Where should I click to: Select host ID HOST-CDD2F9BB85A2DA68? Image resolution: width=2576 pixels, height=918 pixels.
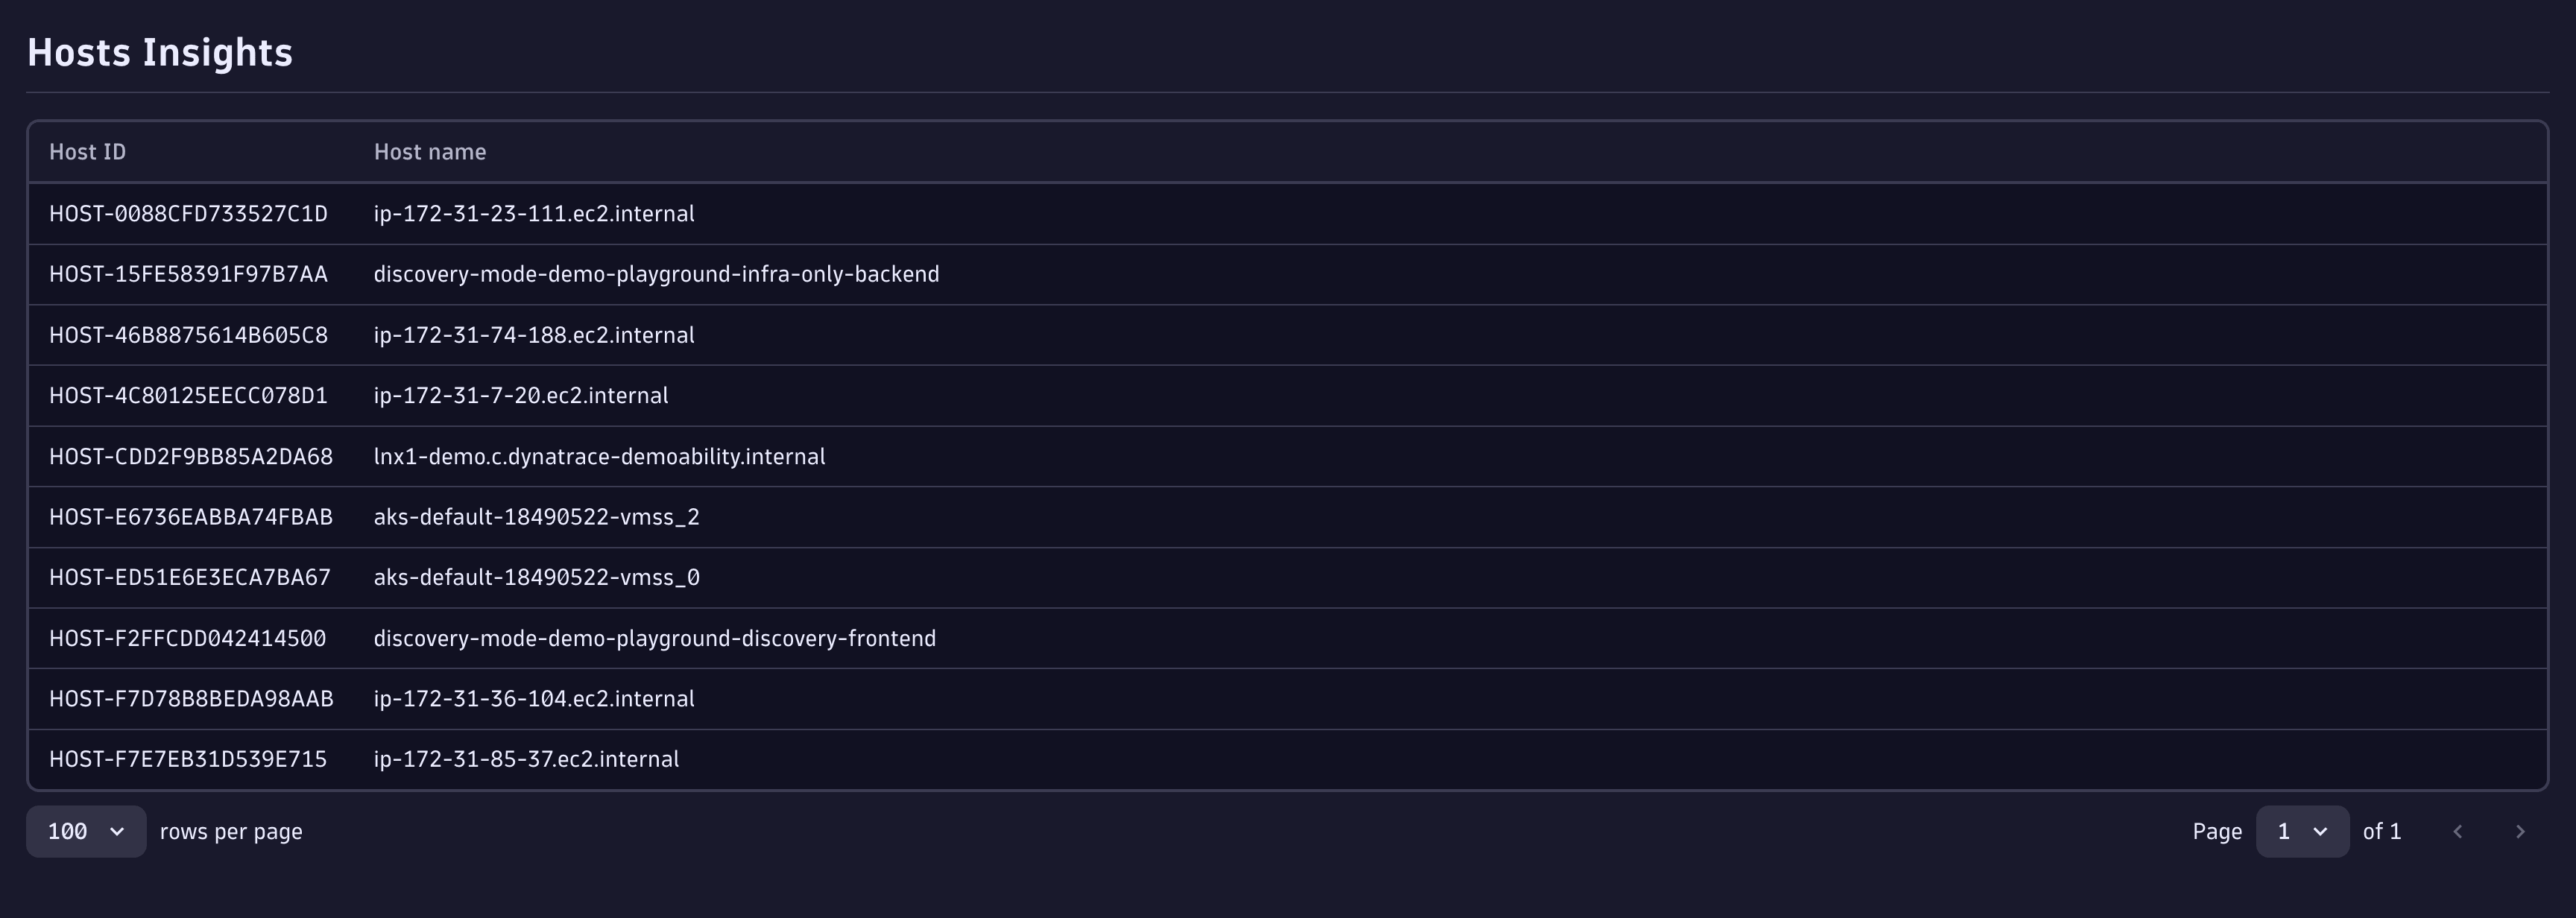(191, 457)
